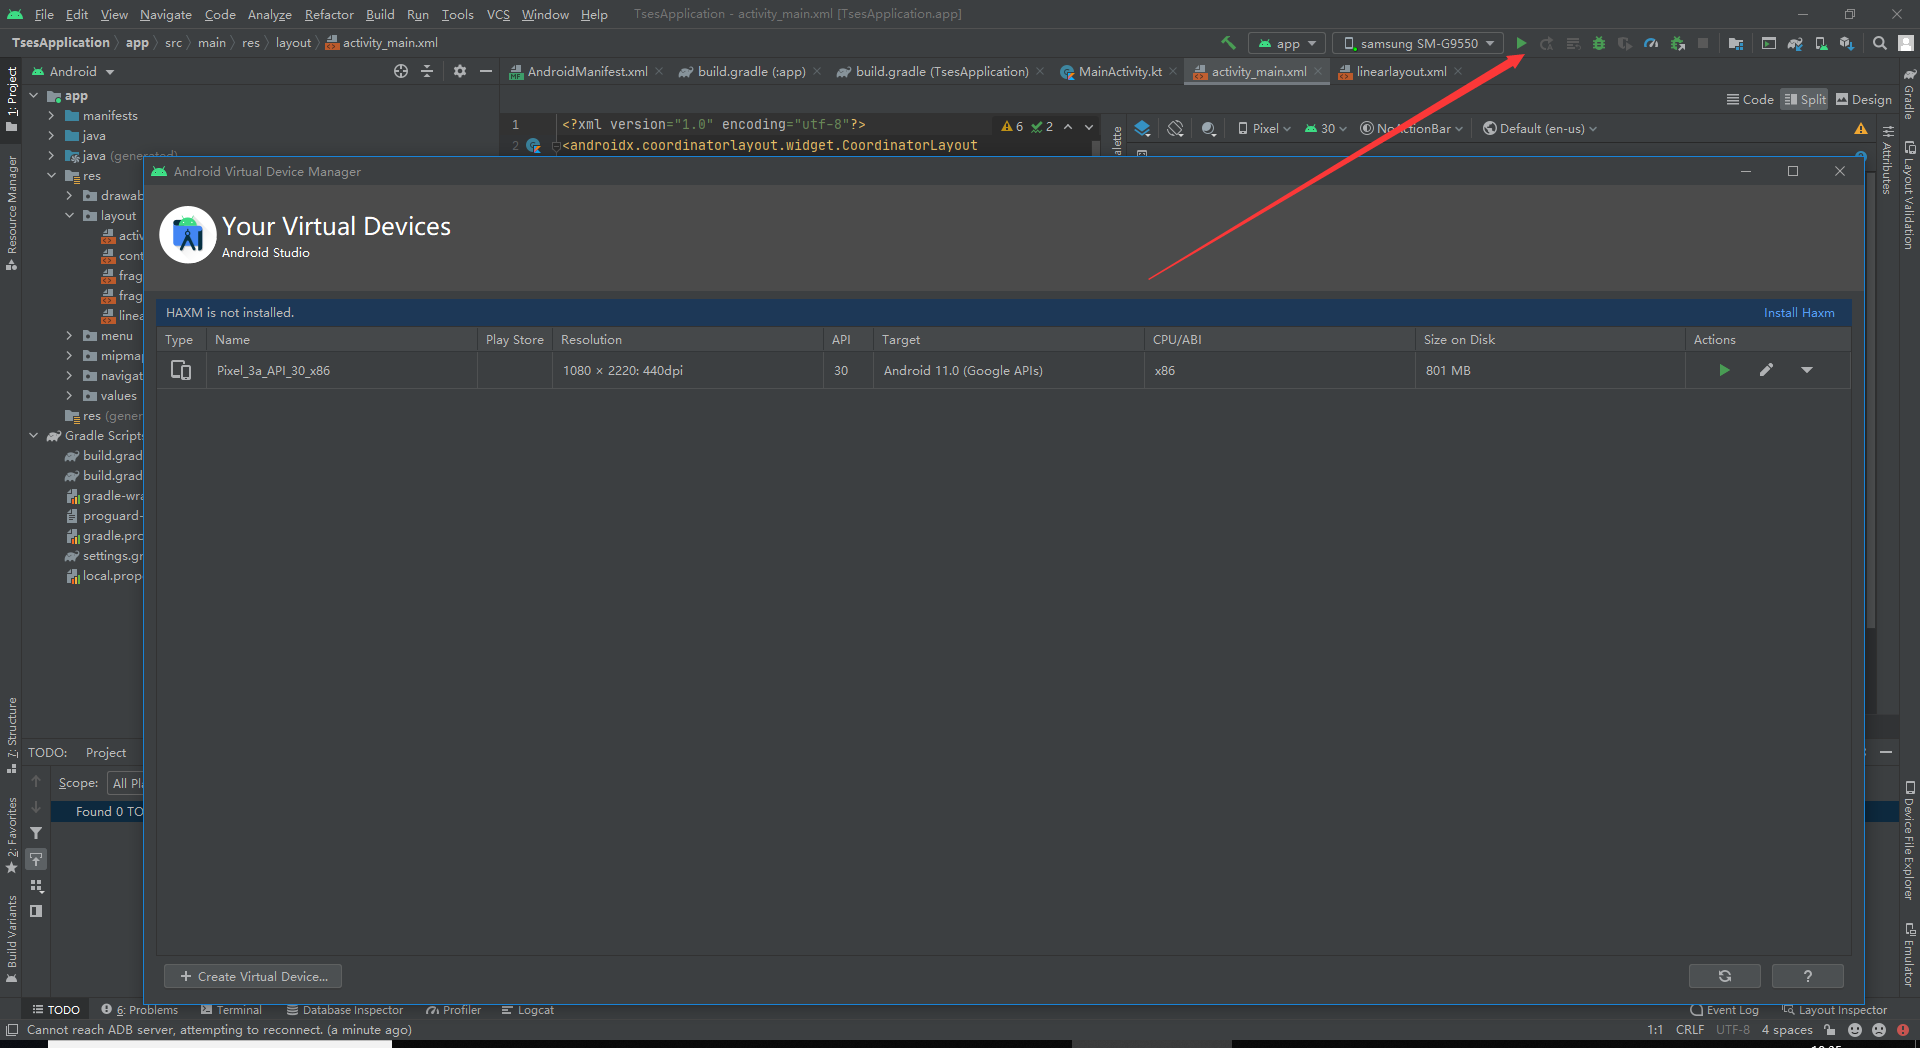Viewport: 1920px width, 1048px height.
Task: Click the Install Haxm link
Action: pos(1798,313)
